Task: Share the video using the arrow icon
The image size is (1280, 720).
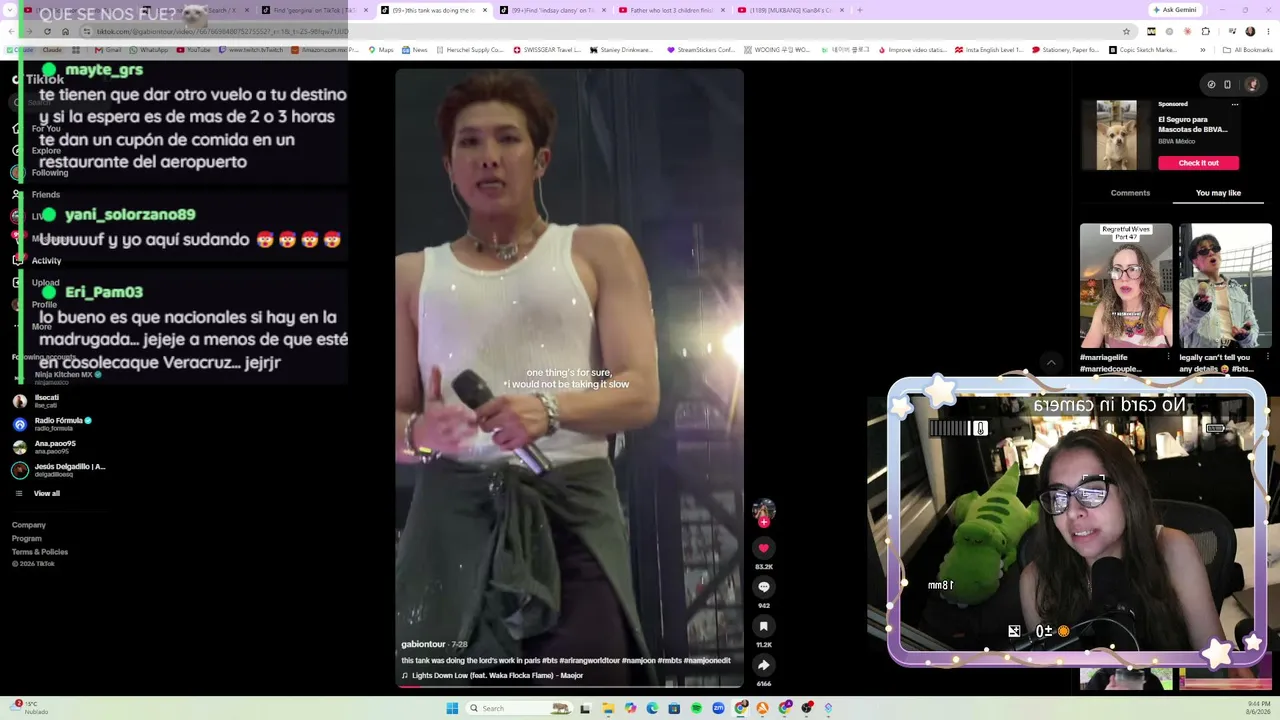Action: point(763,665)
